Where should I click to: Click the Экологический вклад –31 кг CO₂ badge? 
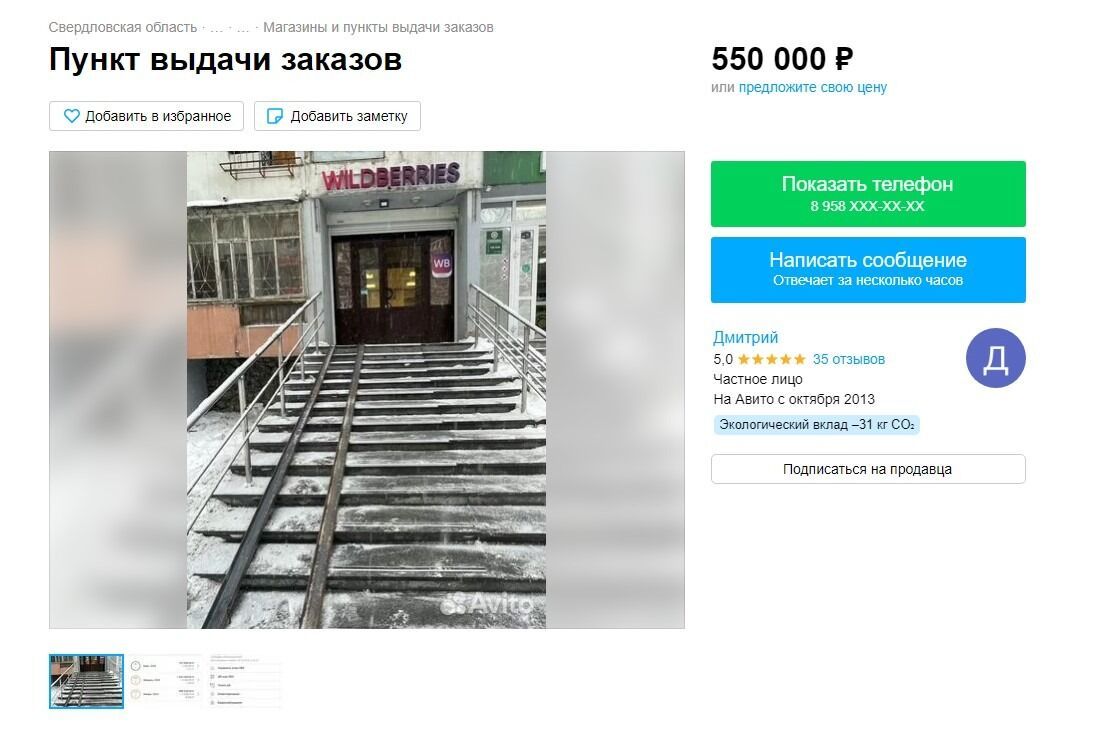point(816,425)
